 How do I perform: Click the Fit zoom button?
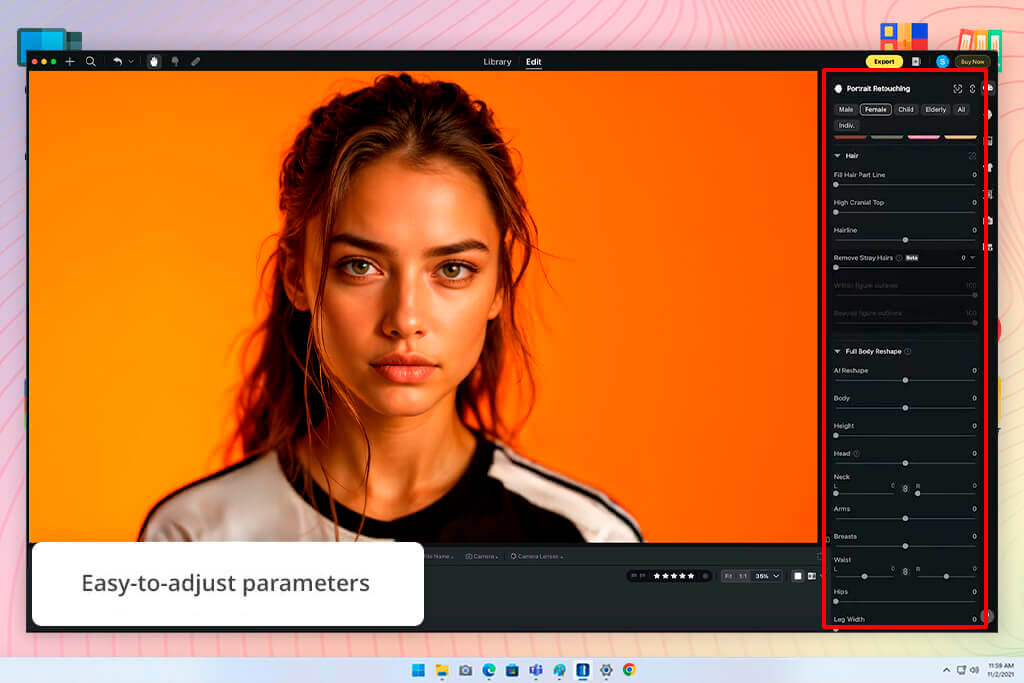(728, 576)
